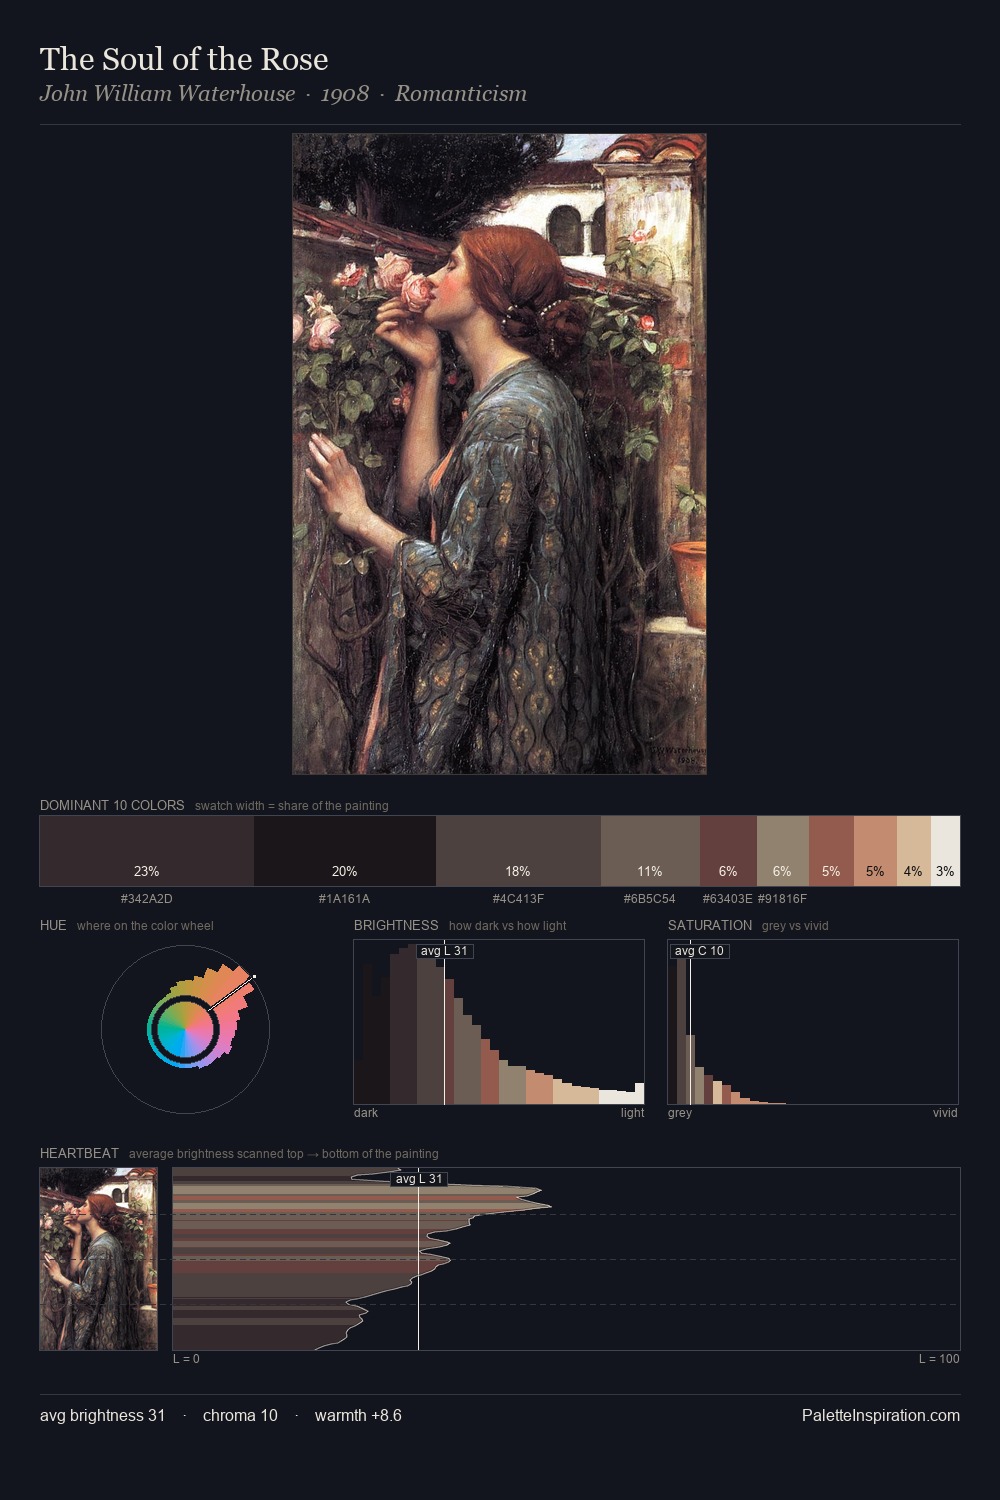This screenshot has height=1500, width=1000.
Task: Click the hex code #6B5C54
Action: [650, 899]
